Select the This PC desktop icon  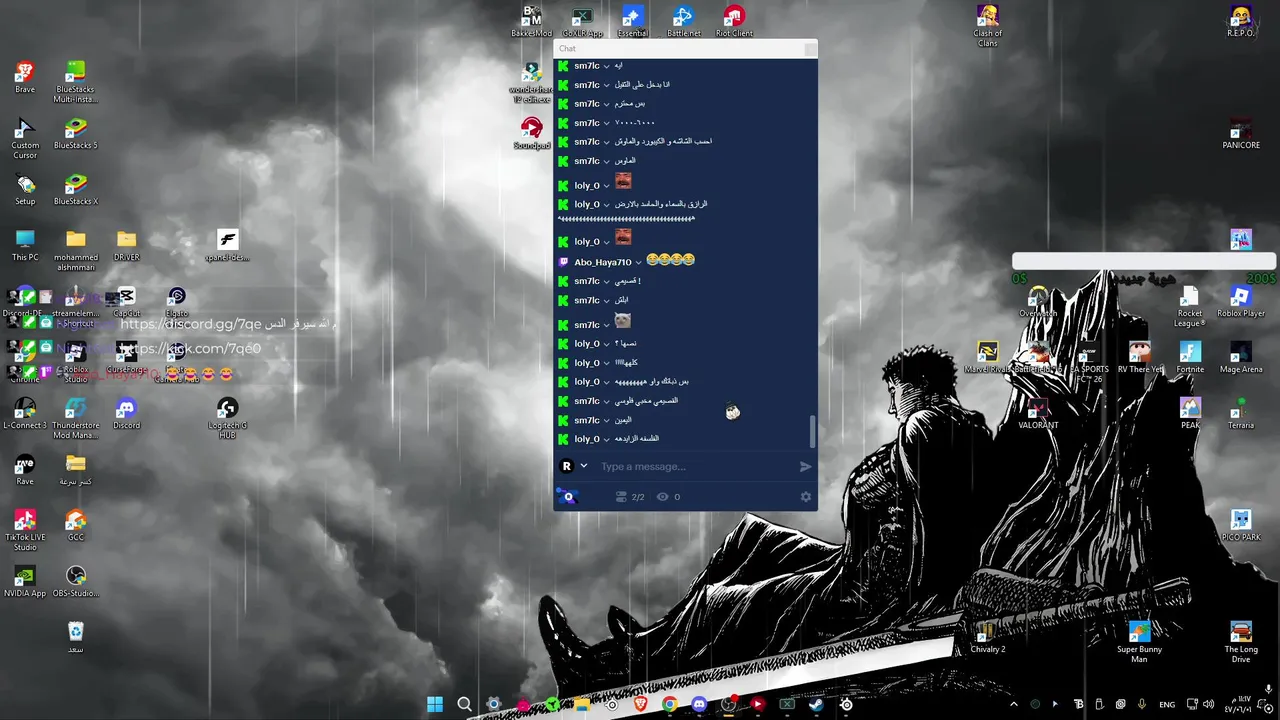[25, 245]
